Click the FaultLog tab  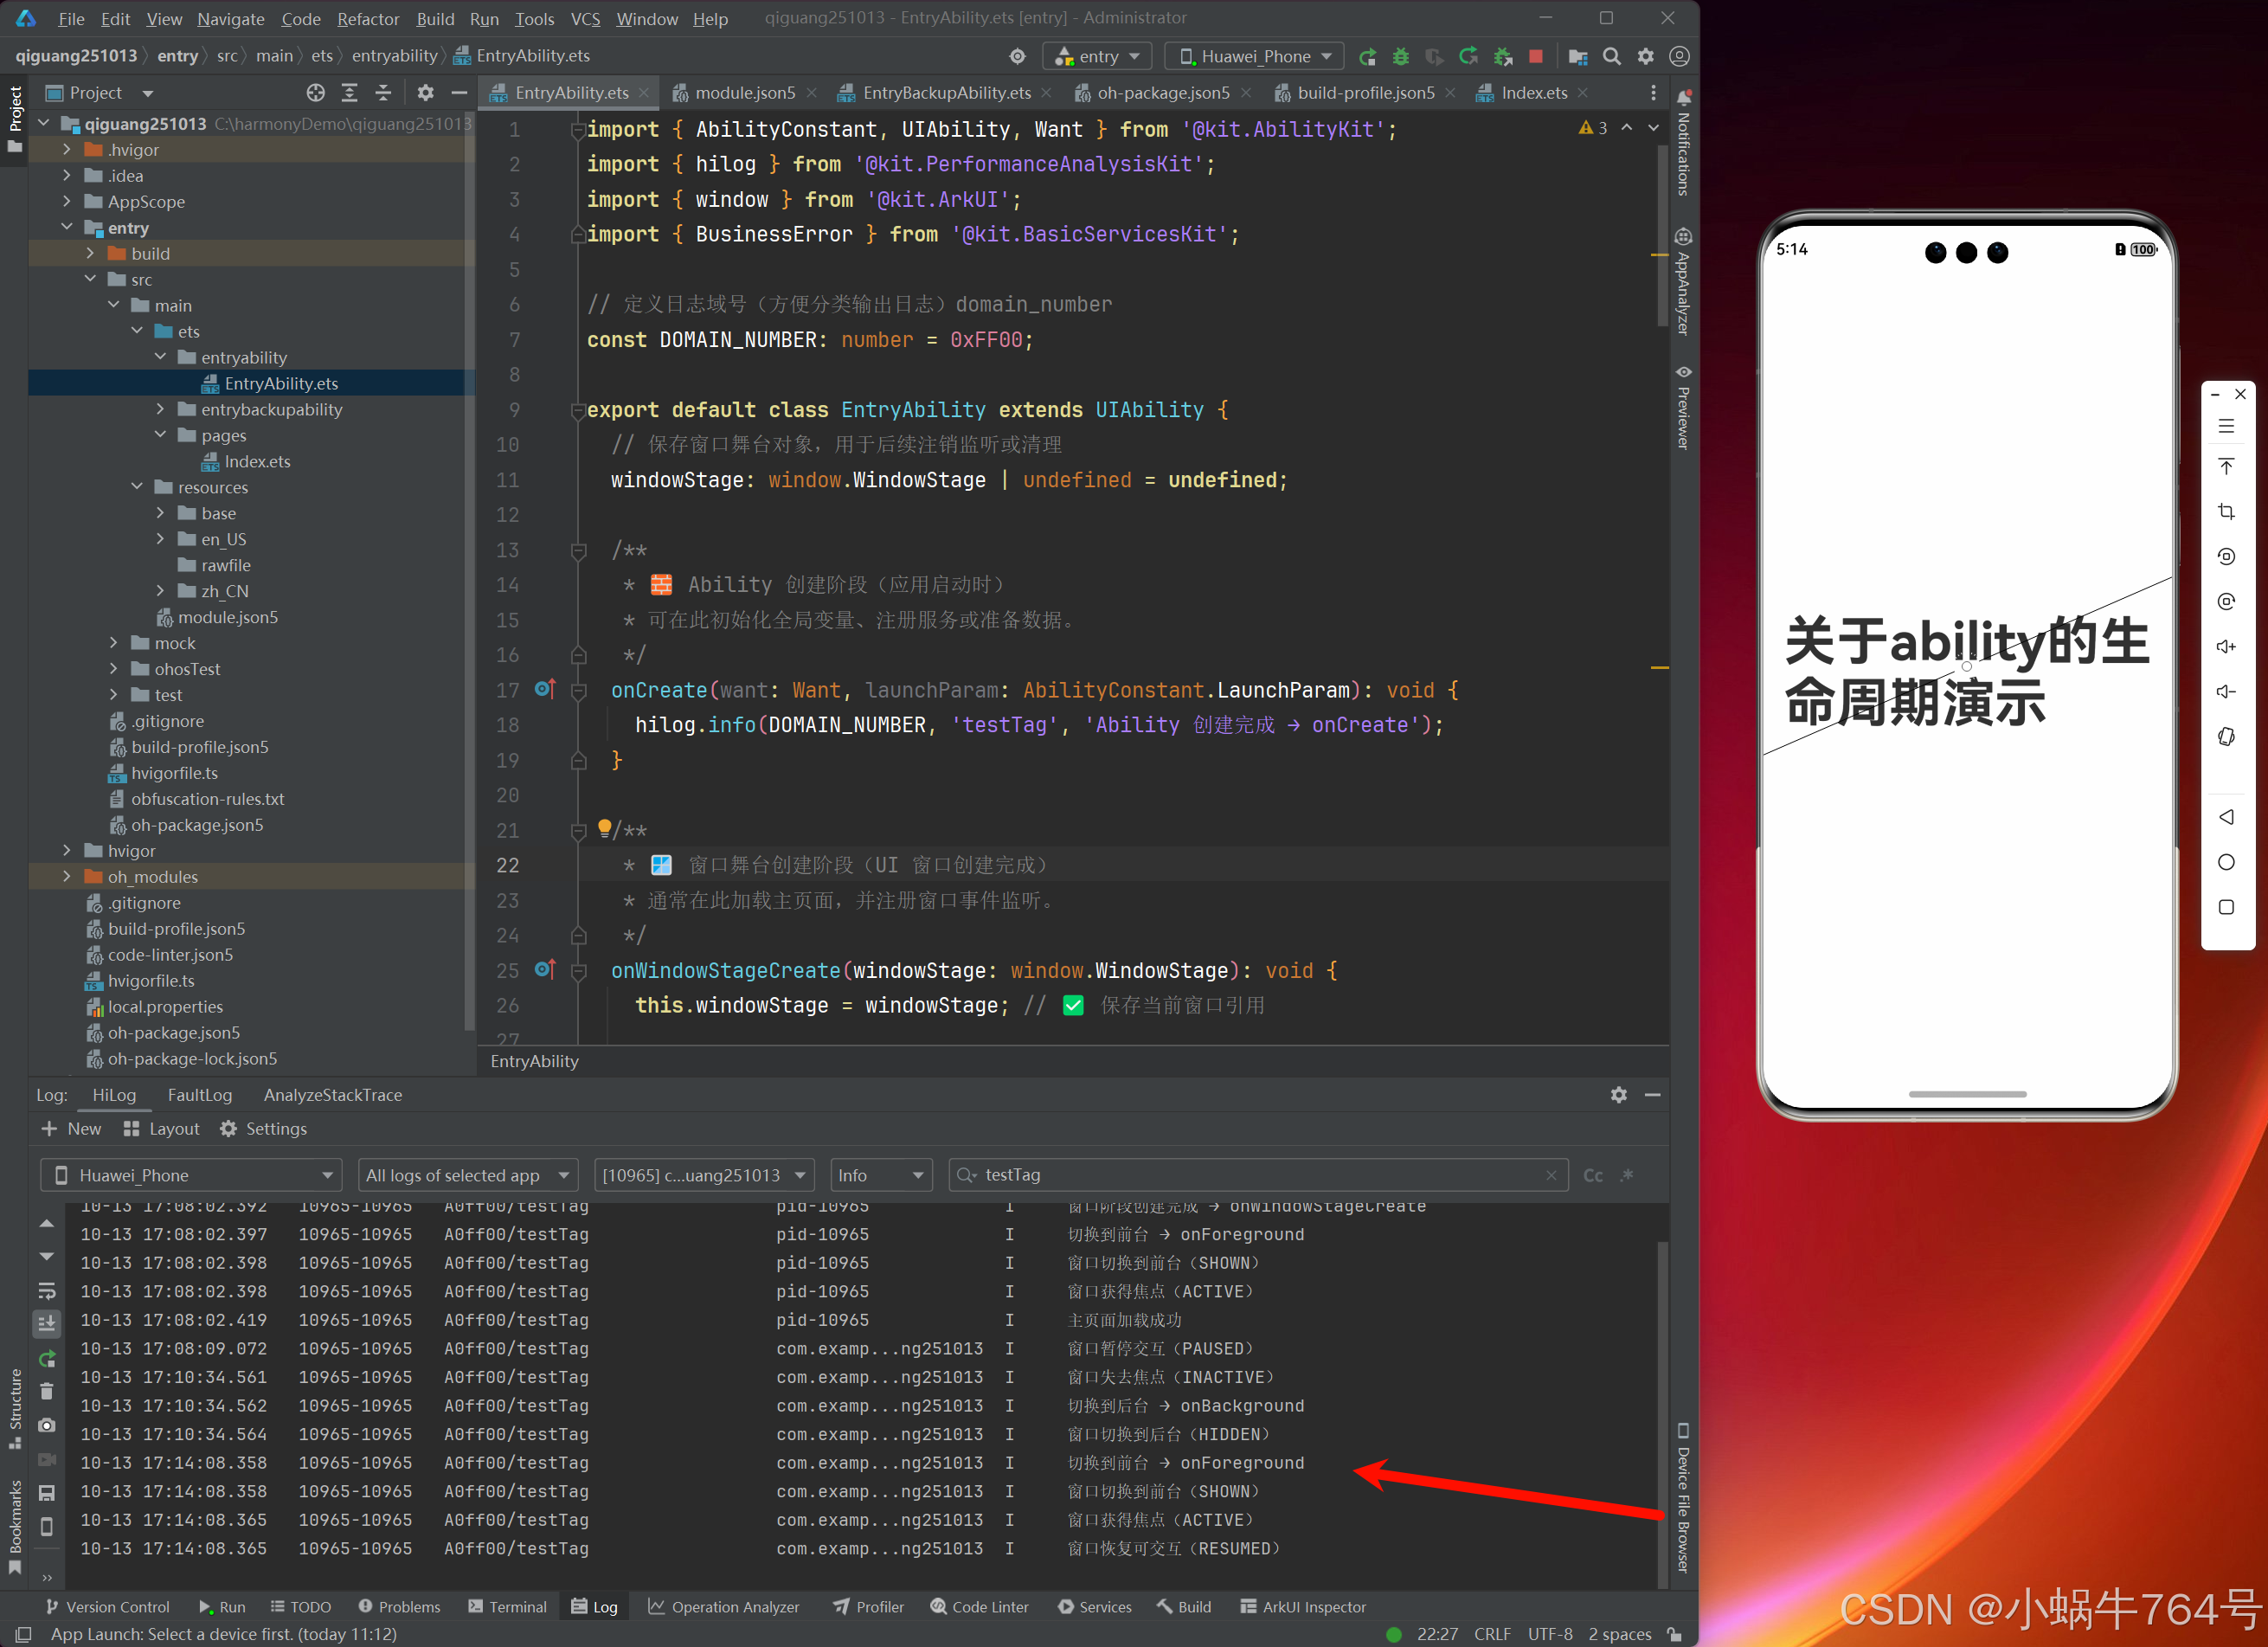tap(199, 1095)
